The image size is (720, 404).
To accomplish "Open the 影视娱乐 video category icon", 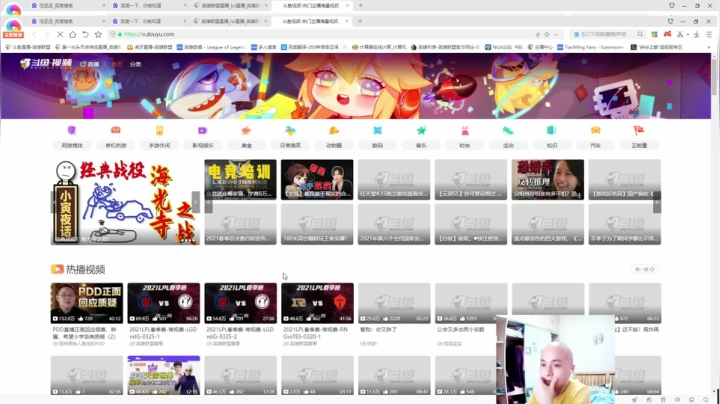I will 202,130.
